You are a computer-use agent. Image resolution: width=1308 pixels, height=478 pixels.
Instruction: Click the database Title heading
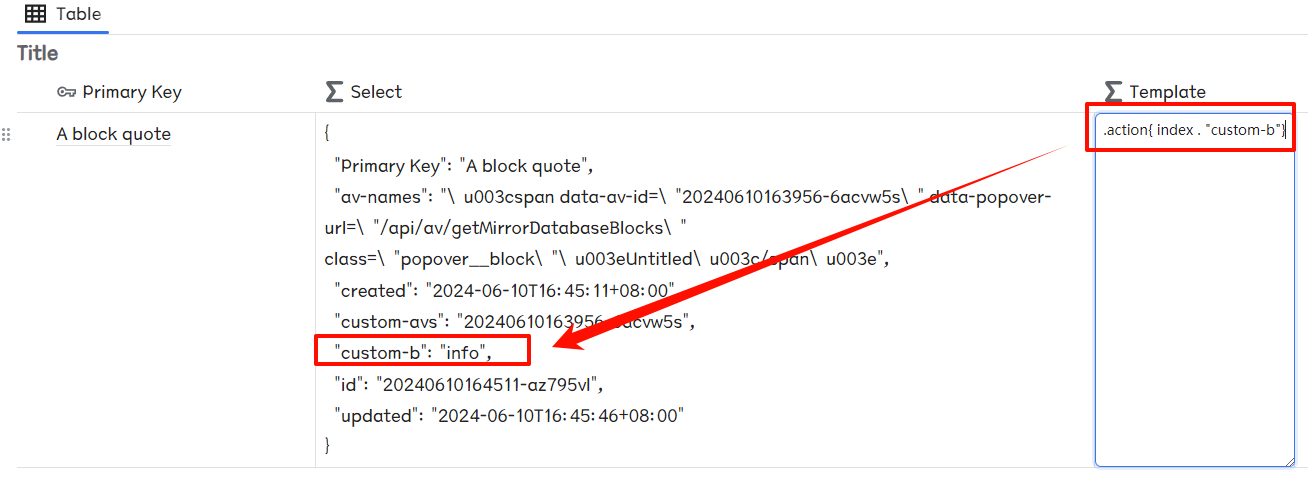[x=38, y=53]
